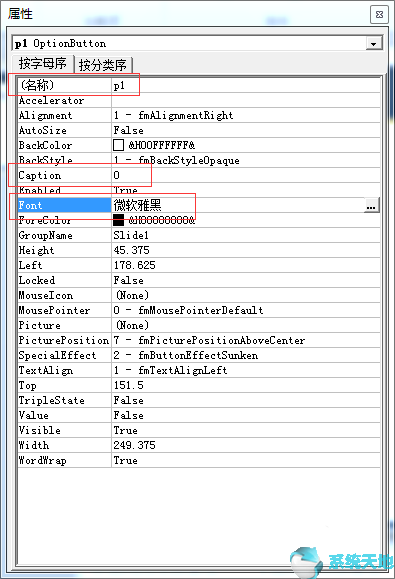Select the WordWrap property name

click(65, 460)
